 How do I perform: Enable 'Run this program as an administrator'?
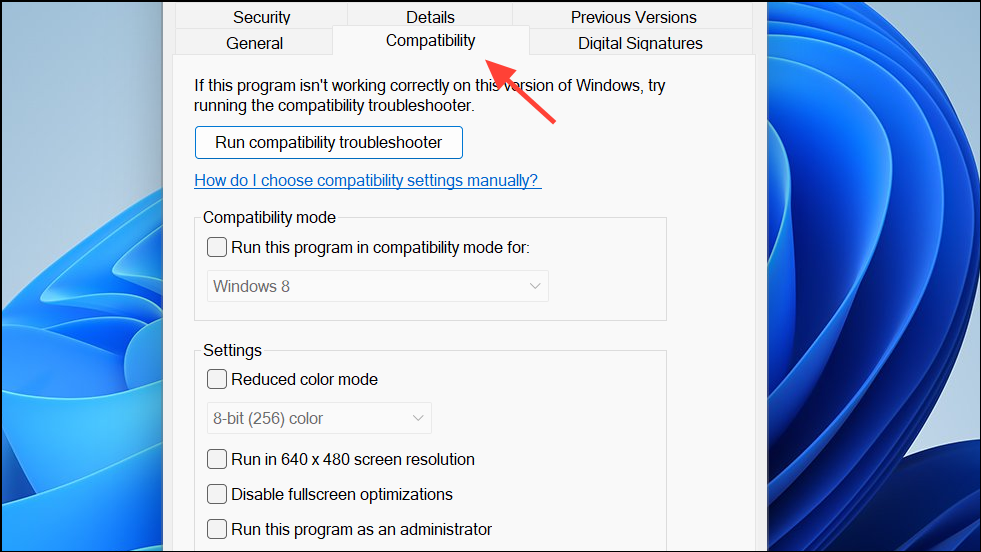(217, 529)
